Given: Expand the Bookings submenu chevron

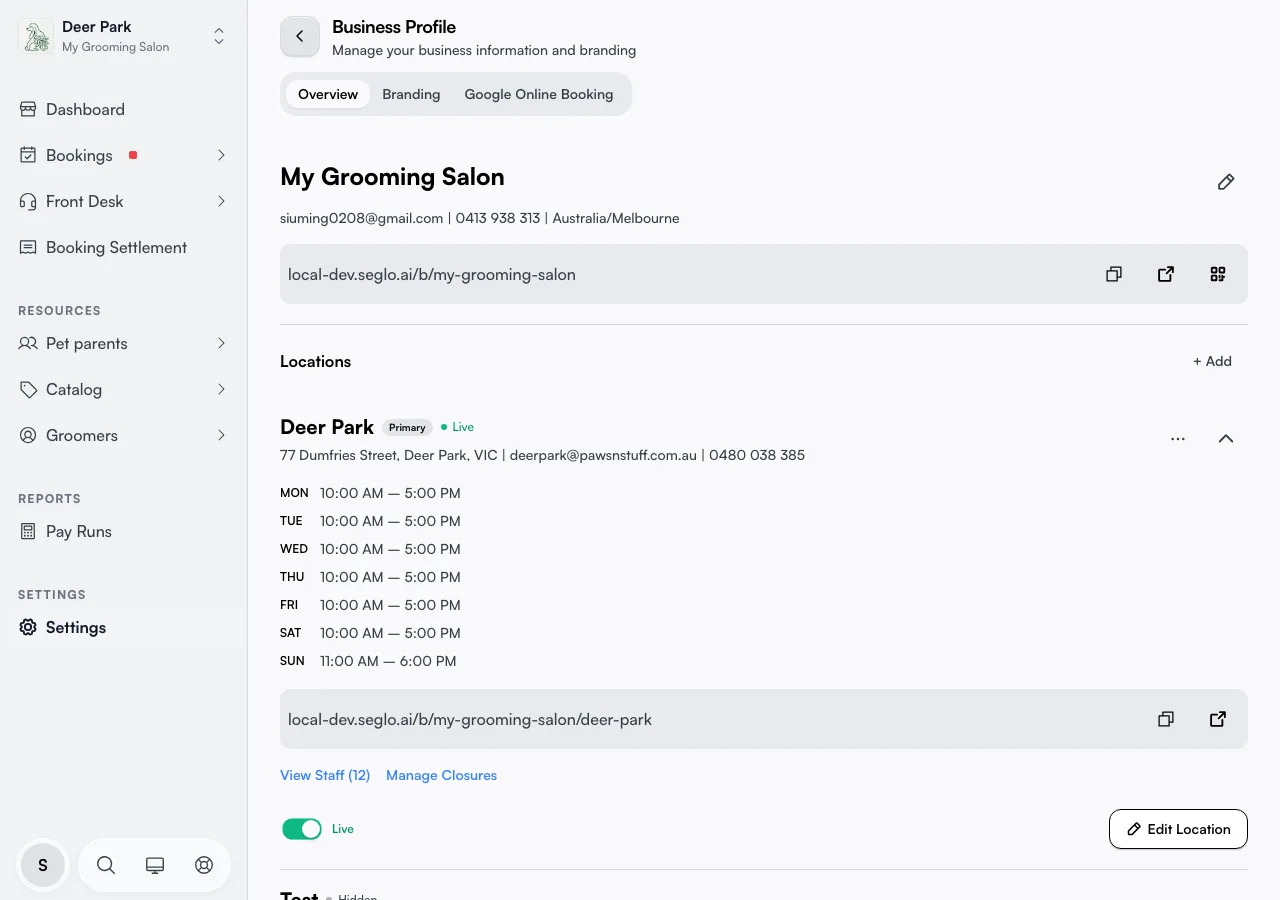Looking at the screenshot, I should (x=221, y=155).
